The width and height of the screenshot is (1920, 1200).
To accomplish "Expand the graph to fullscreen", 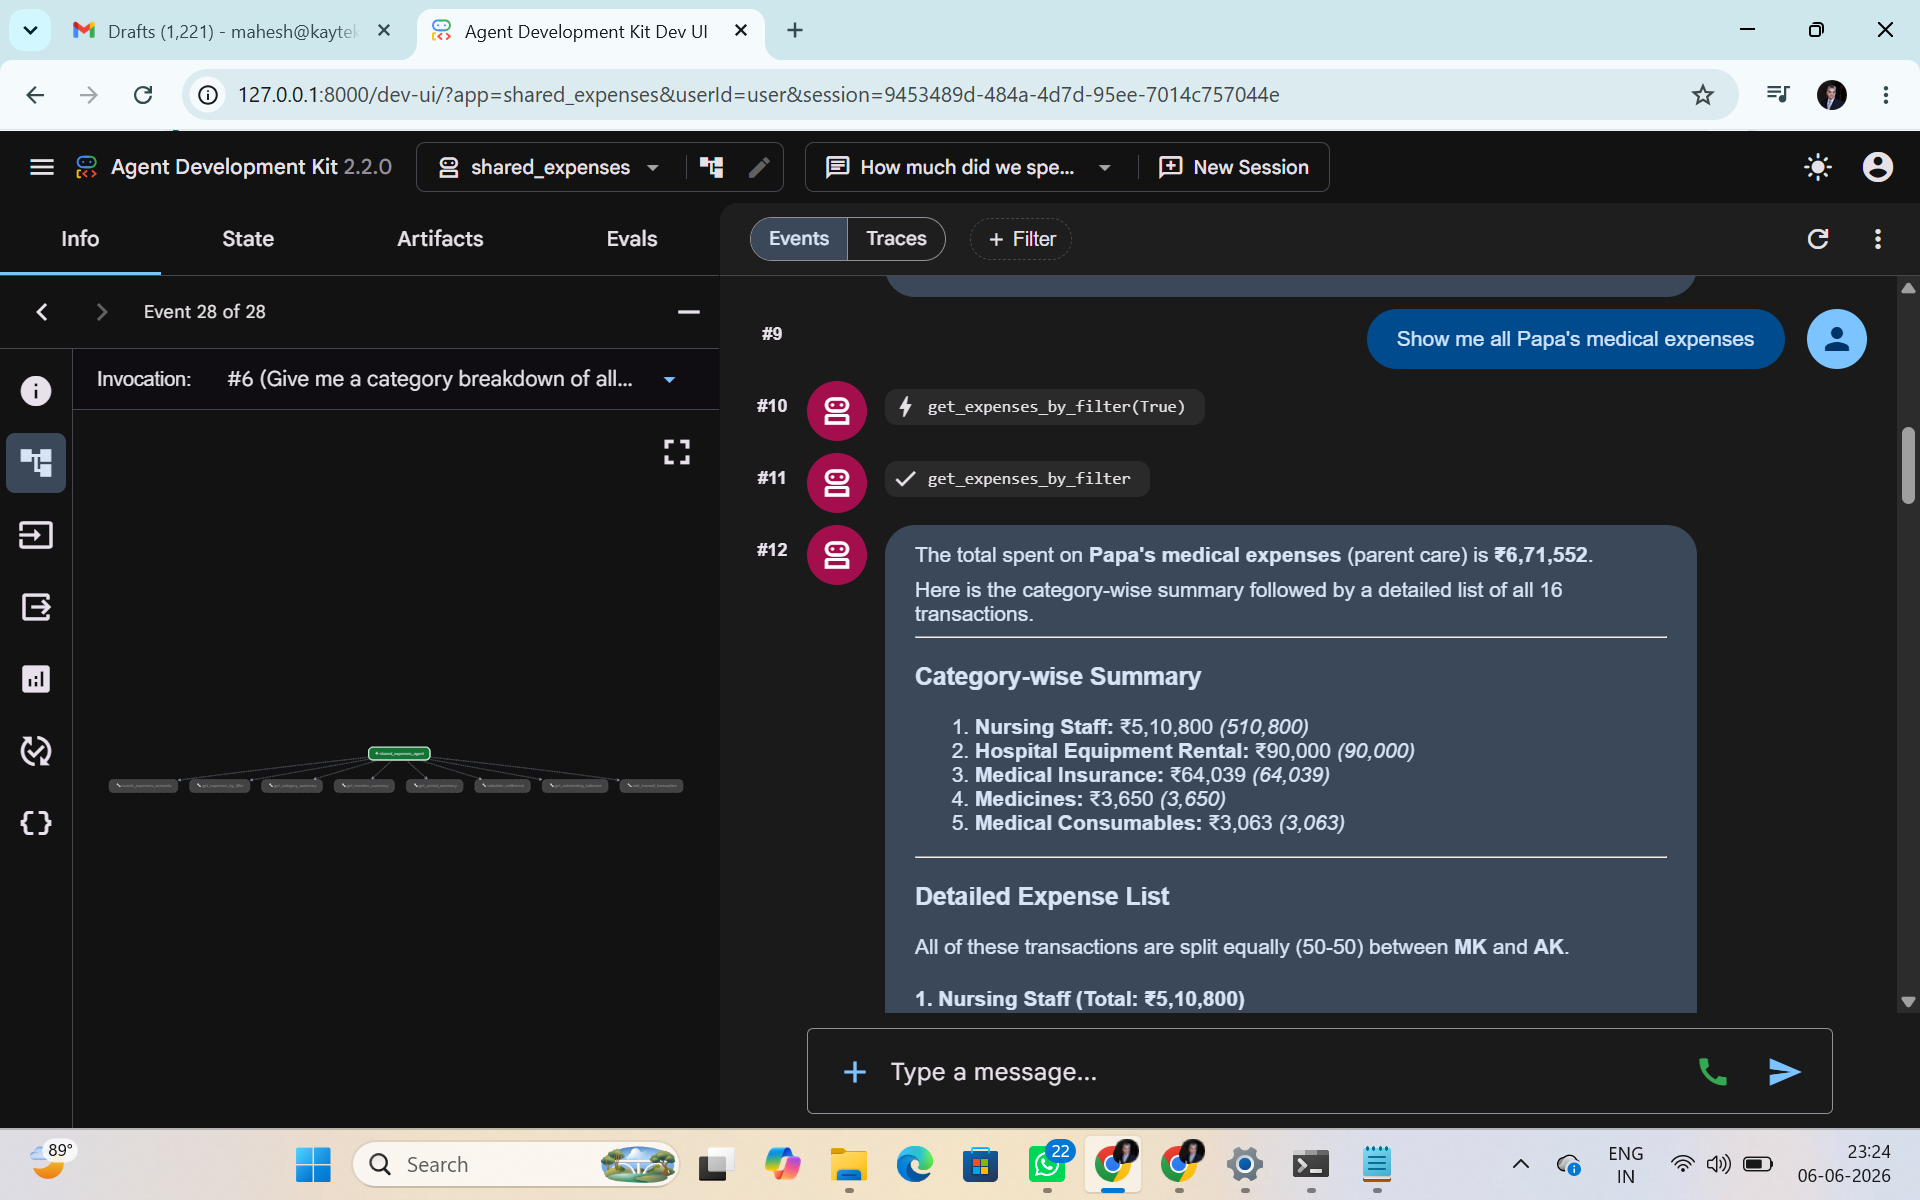I will 677,452.
